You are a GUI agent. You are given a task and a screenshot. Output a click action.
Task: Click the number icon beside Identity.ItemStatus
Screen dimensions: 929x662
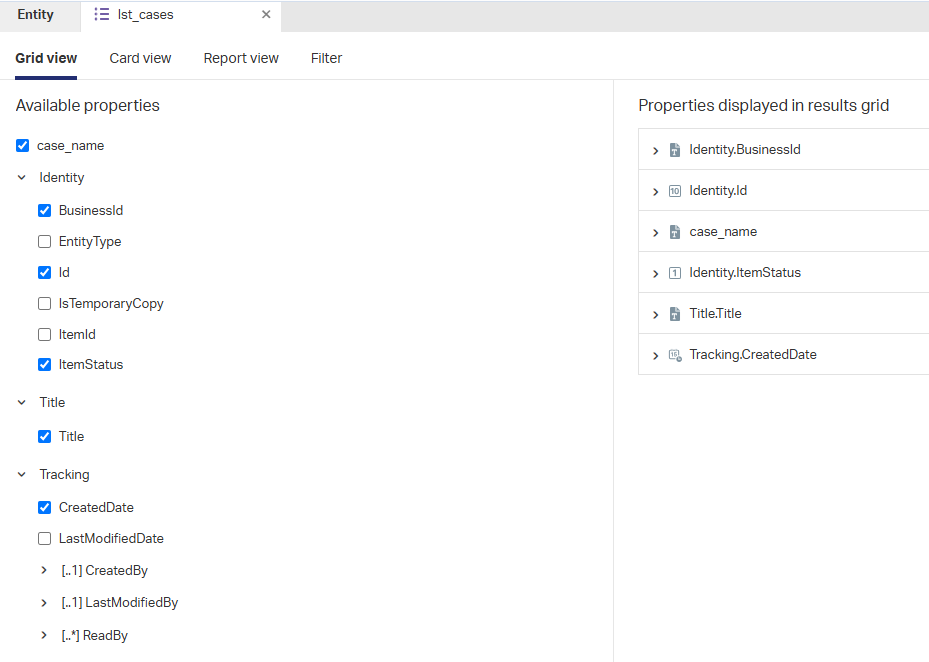[x=675, y=273]
